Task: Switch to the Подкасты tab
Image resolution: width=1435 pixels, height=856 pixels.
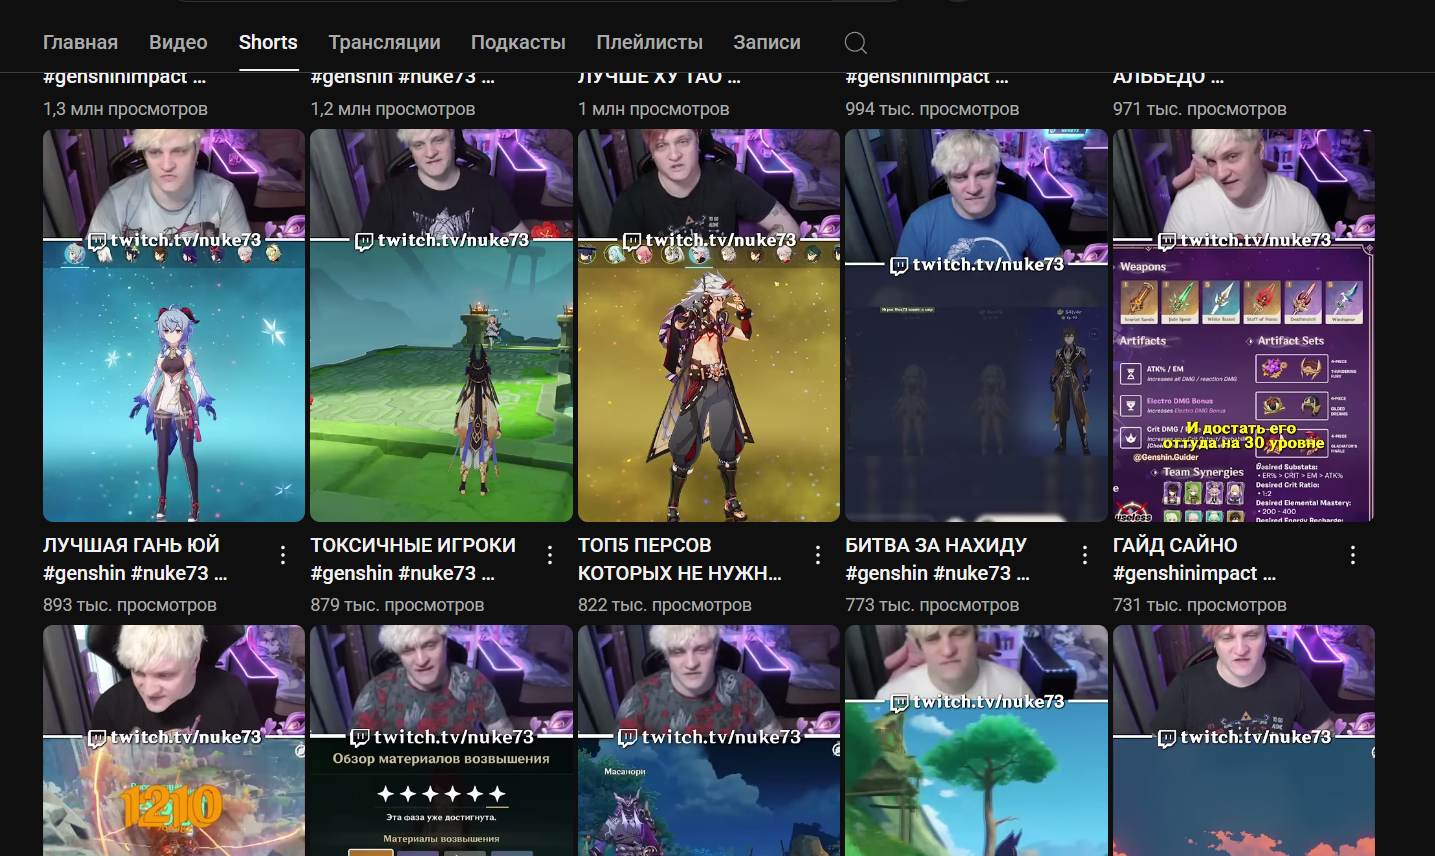Action: tap(518, 43)
